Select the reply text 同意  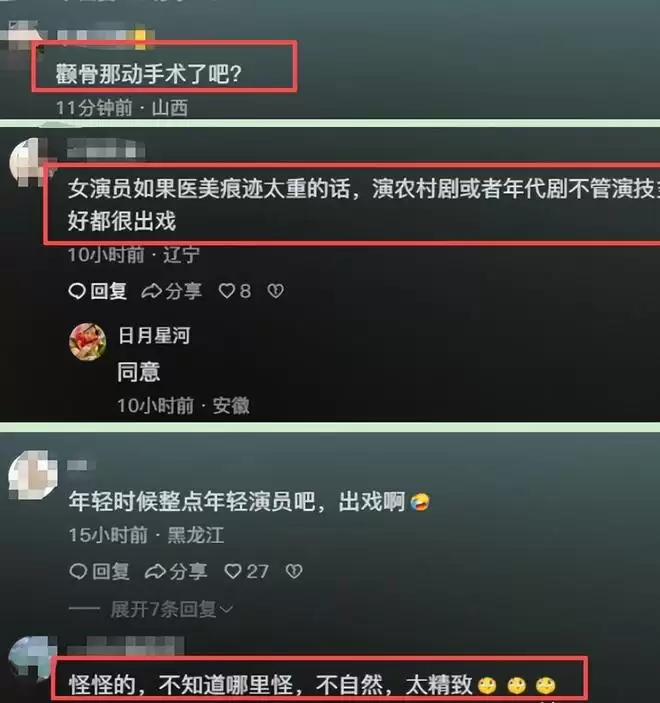[139, 372]
